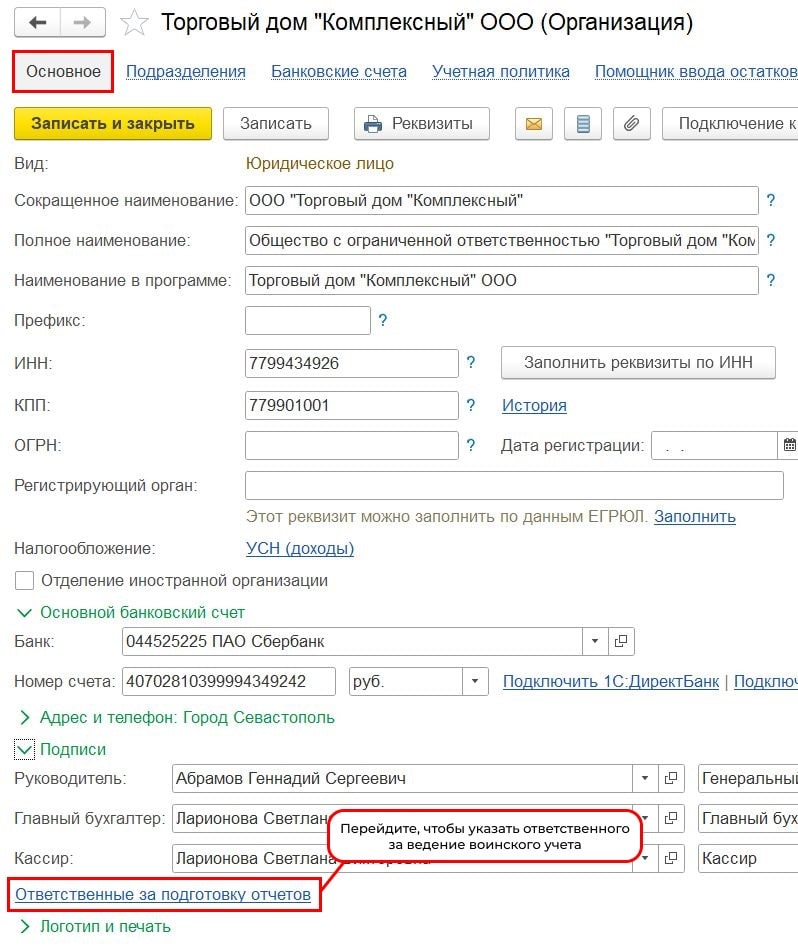Viewport: 798px width, 946px height.
Task: Open 'Ответственные за подготовку отчетов' link
Action: pos(163,894)
